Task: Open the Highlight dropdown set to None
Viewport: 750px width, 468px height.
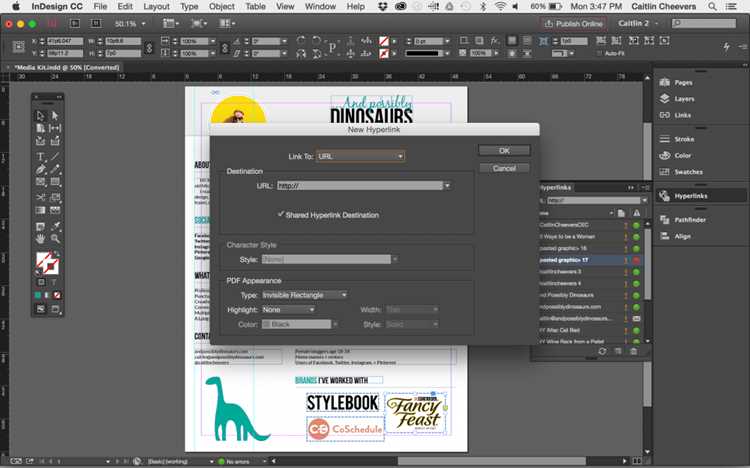Action: tap(288, 310)
